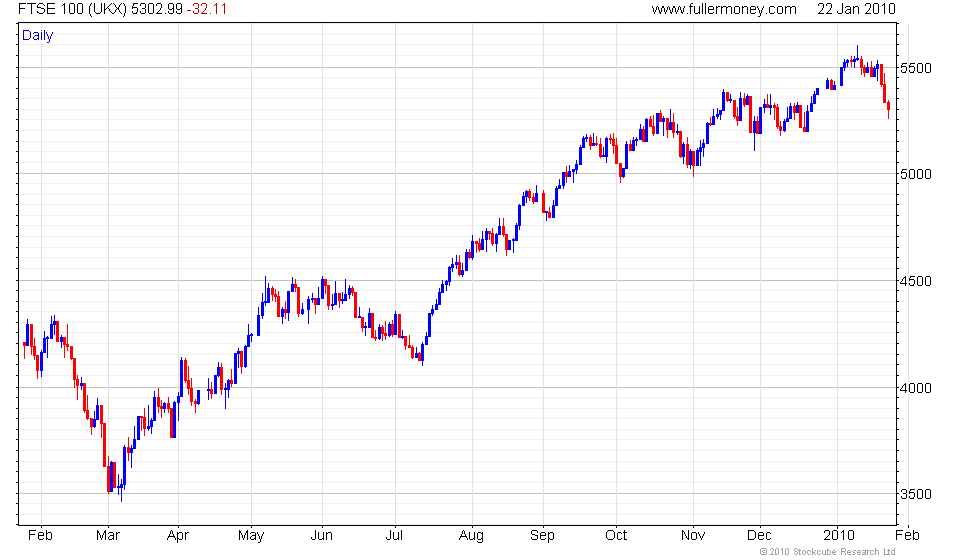This screenshot has width=980, height=560.
Task: Click the Sep month label
Action: [542, 536]
